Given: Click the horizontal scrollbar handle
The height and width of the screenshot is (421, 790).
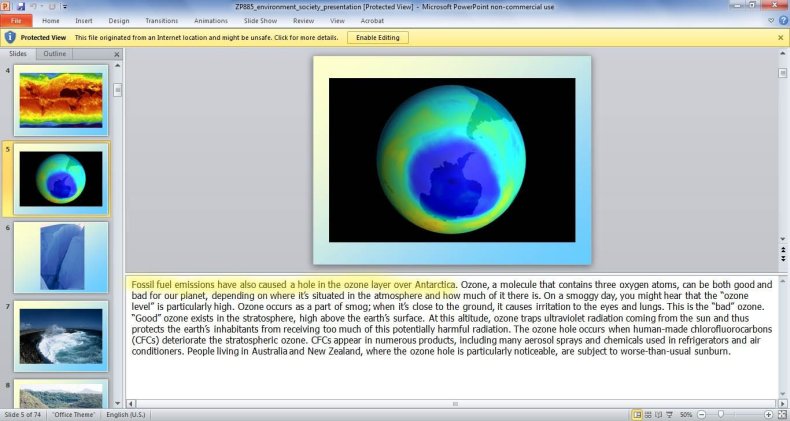Looking at the screenshot, I should 455,403.
